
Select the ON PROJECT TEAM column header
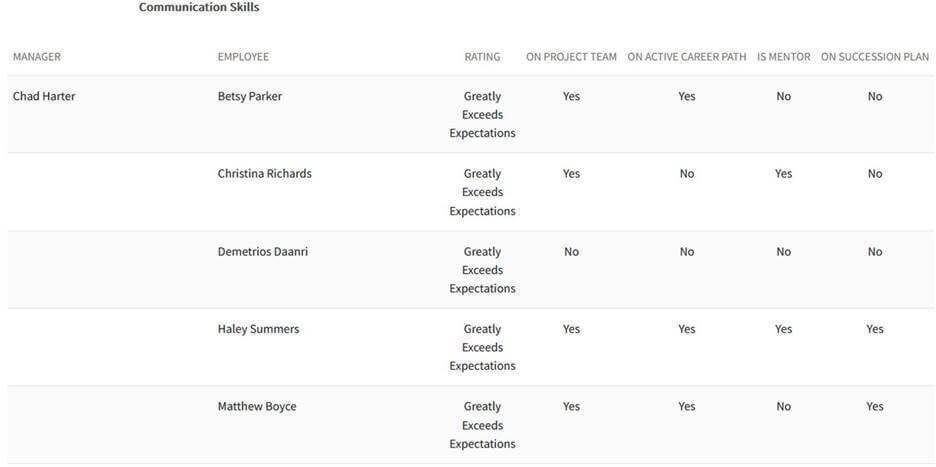pyautogui.click(x=571, y=57)
